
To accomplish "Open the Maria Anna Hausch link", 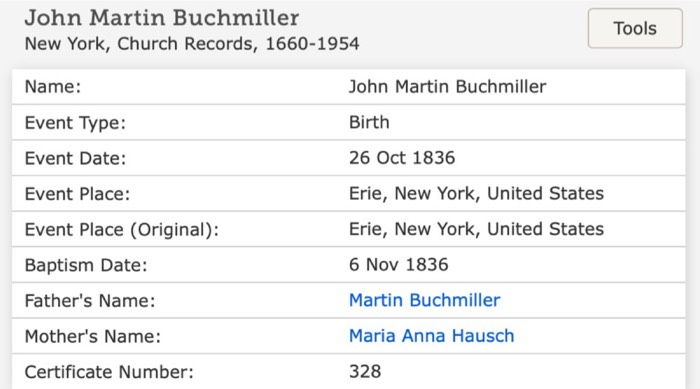I will click(431, 336).
